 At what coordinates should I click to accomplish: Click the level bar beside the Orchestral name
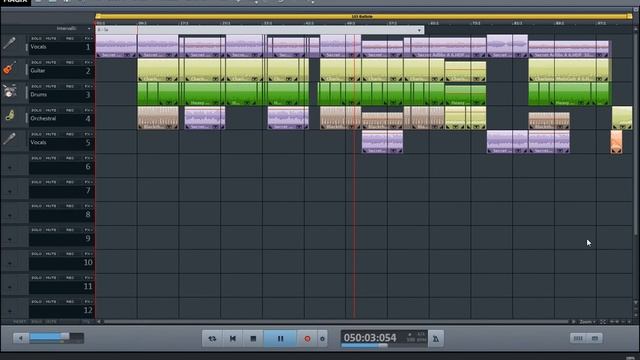[27, 119]
